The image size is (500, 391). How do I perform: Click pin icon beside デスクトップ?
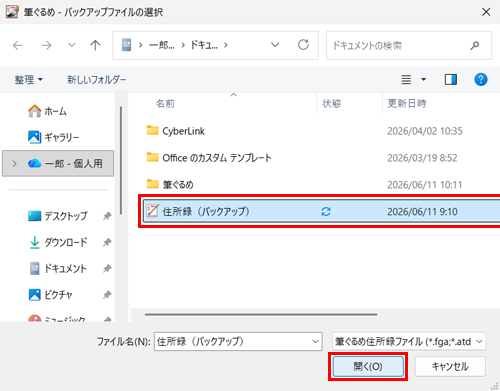[x=107, y=216]
